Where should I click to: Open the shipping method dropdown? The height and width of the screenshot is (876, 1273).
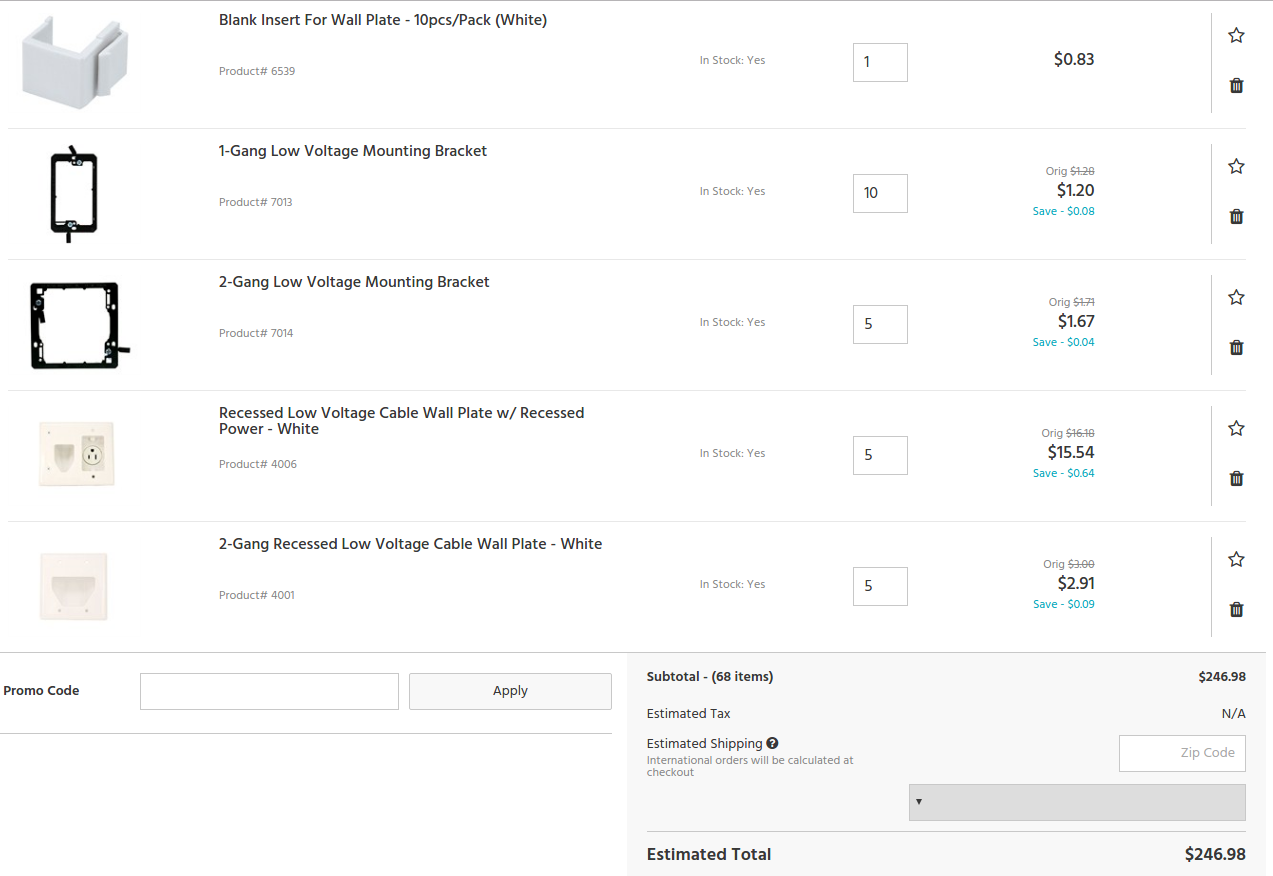[1076, 802]
